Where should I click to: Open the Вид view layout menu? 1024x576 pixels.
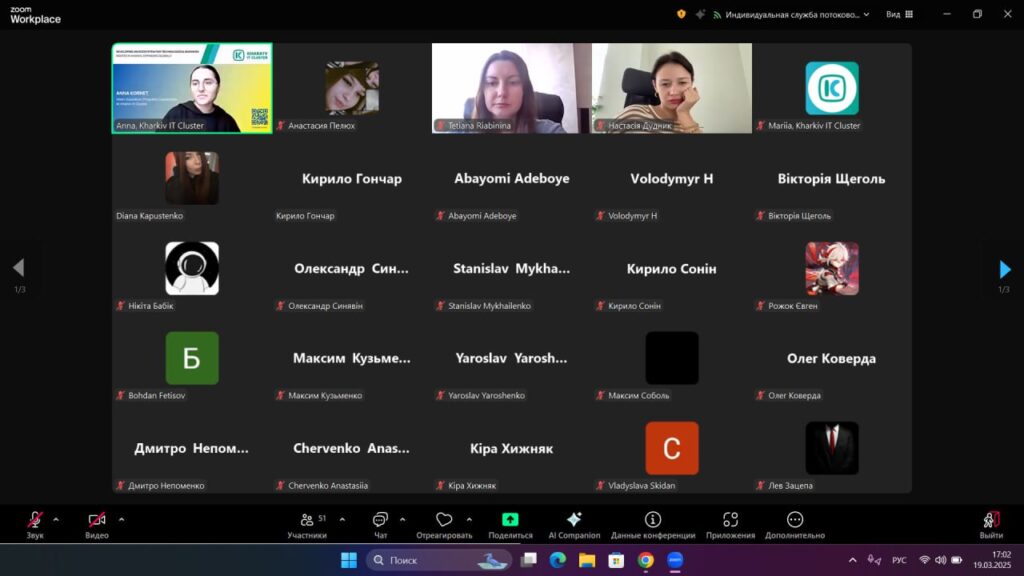898,14
